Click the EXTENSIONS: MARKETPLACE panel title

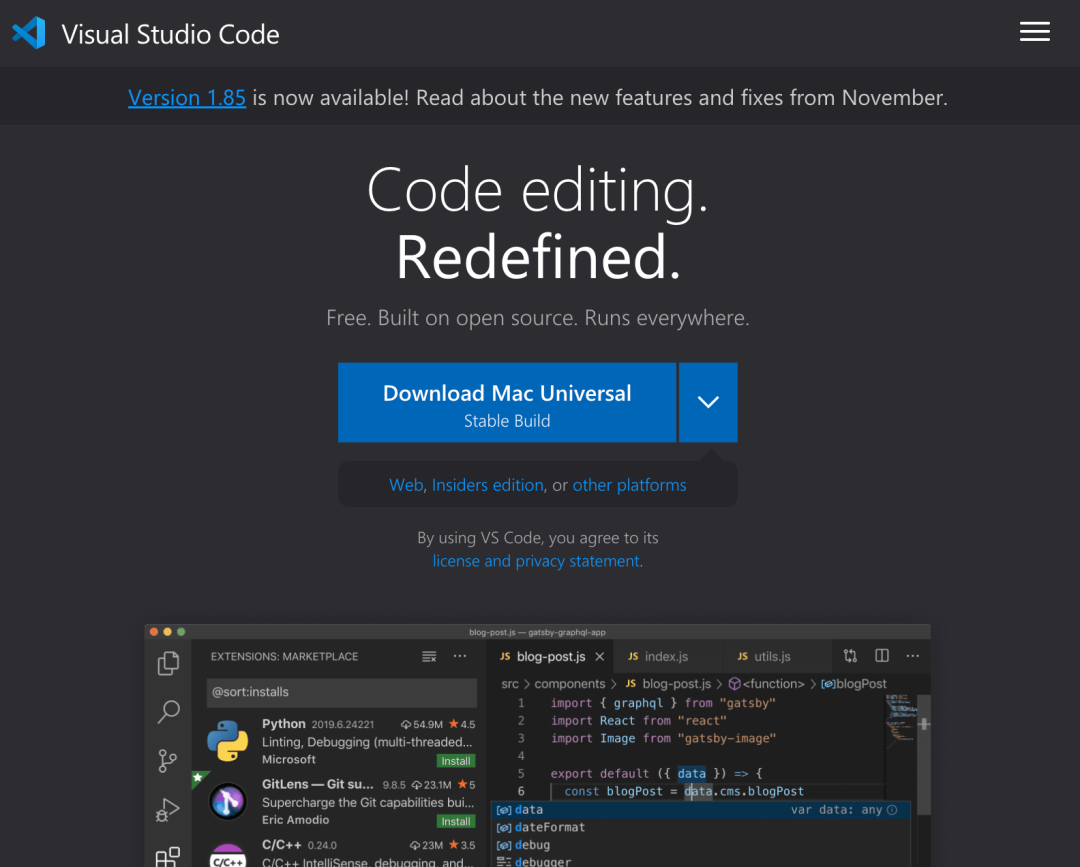click(284, 656)
